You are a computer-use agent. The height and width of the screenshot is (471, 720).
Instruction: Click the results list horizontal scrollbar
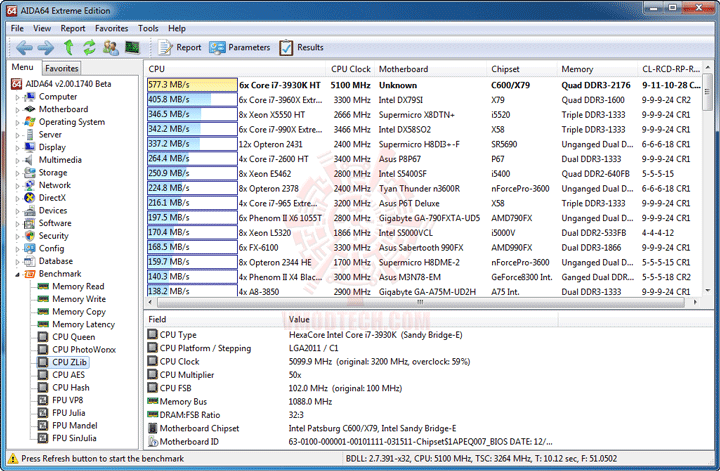420,302
